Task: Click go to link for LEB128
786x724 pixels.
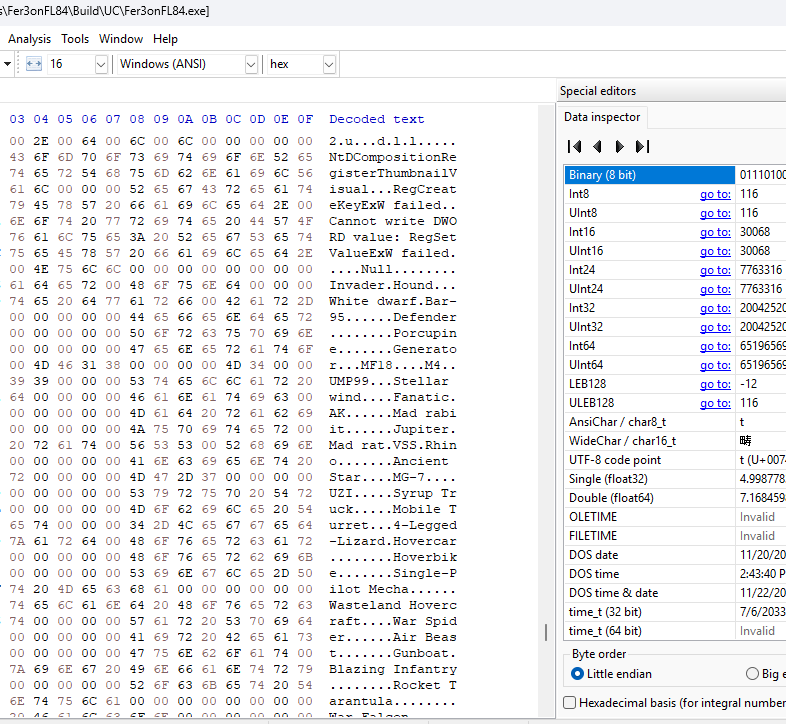Action: tap(715, 385)
